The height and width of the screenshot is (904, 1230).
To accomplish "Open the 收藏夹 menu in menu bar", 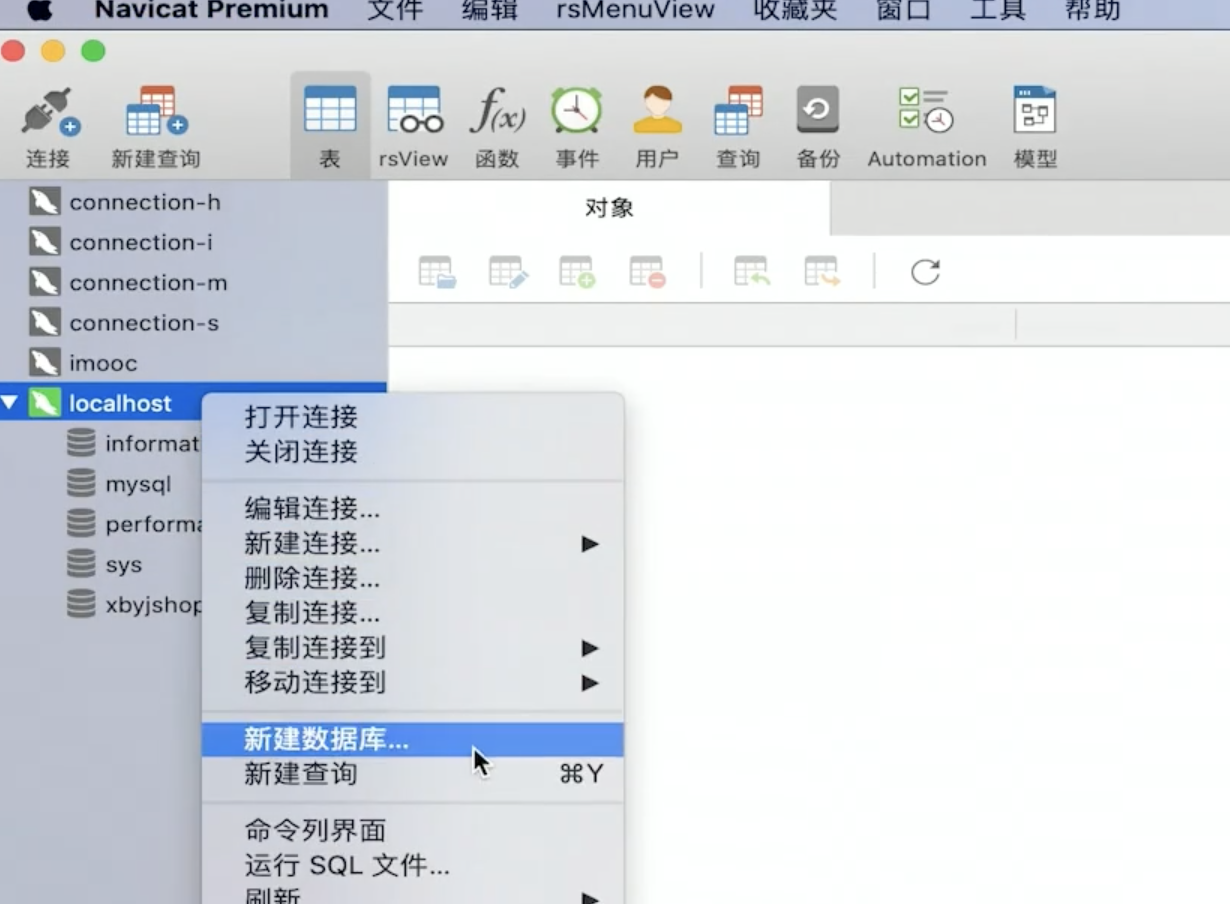I will click(x=795, y=11).
